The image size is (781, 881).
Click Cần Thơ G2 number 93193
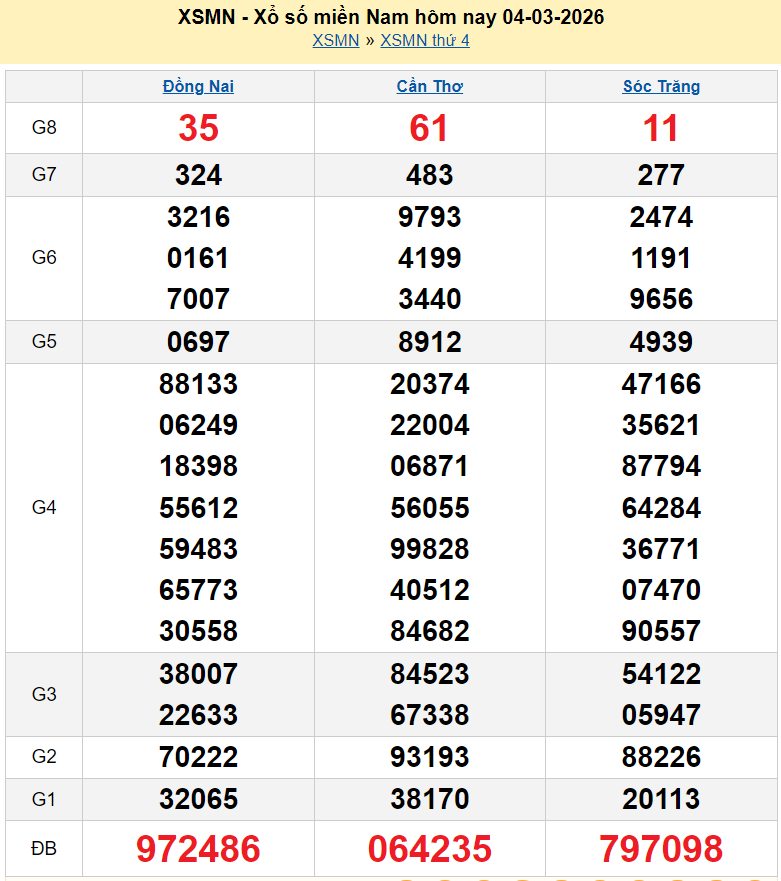[429, 757]
